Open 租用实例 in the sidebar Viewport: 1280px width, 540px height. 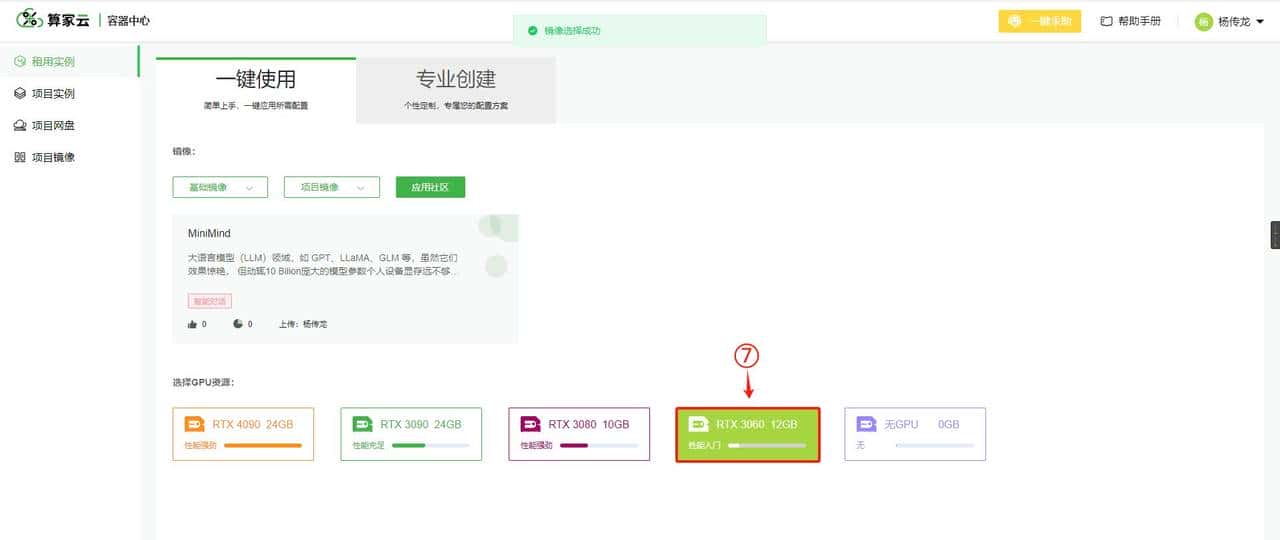[x=69, y=62]
